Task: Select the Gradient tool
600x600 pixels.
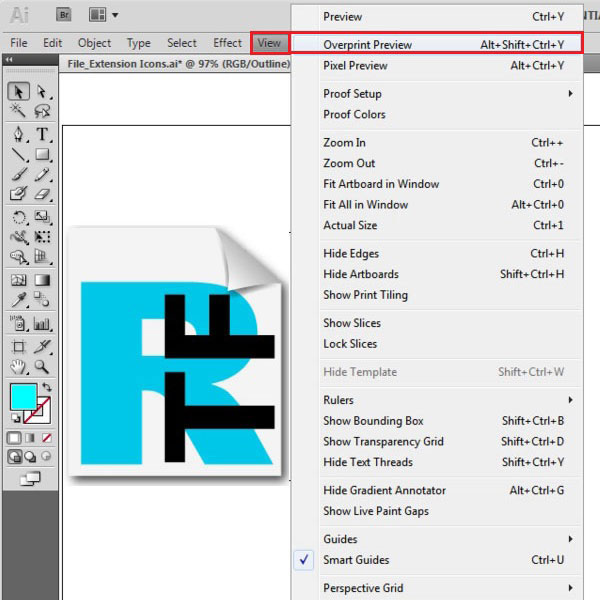Action: pos(42,280)
